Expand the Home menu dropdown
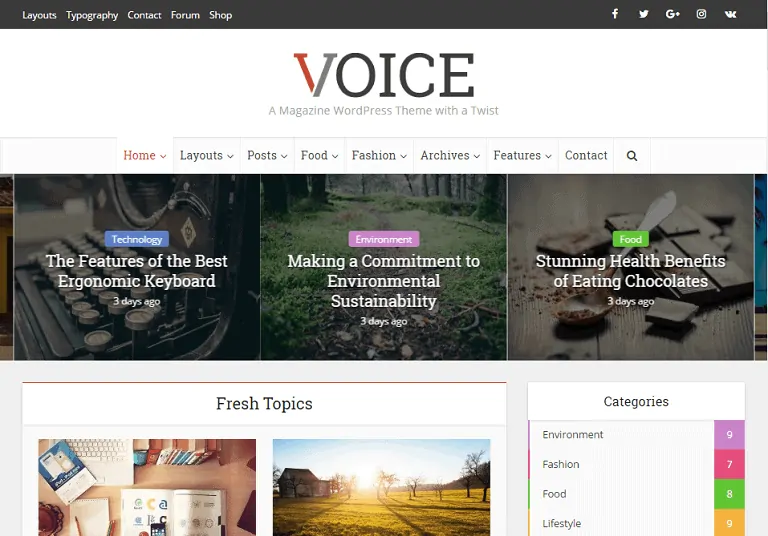The width and height of the screenshot is (768, 536). tap(144, 155)
